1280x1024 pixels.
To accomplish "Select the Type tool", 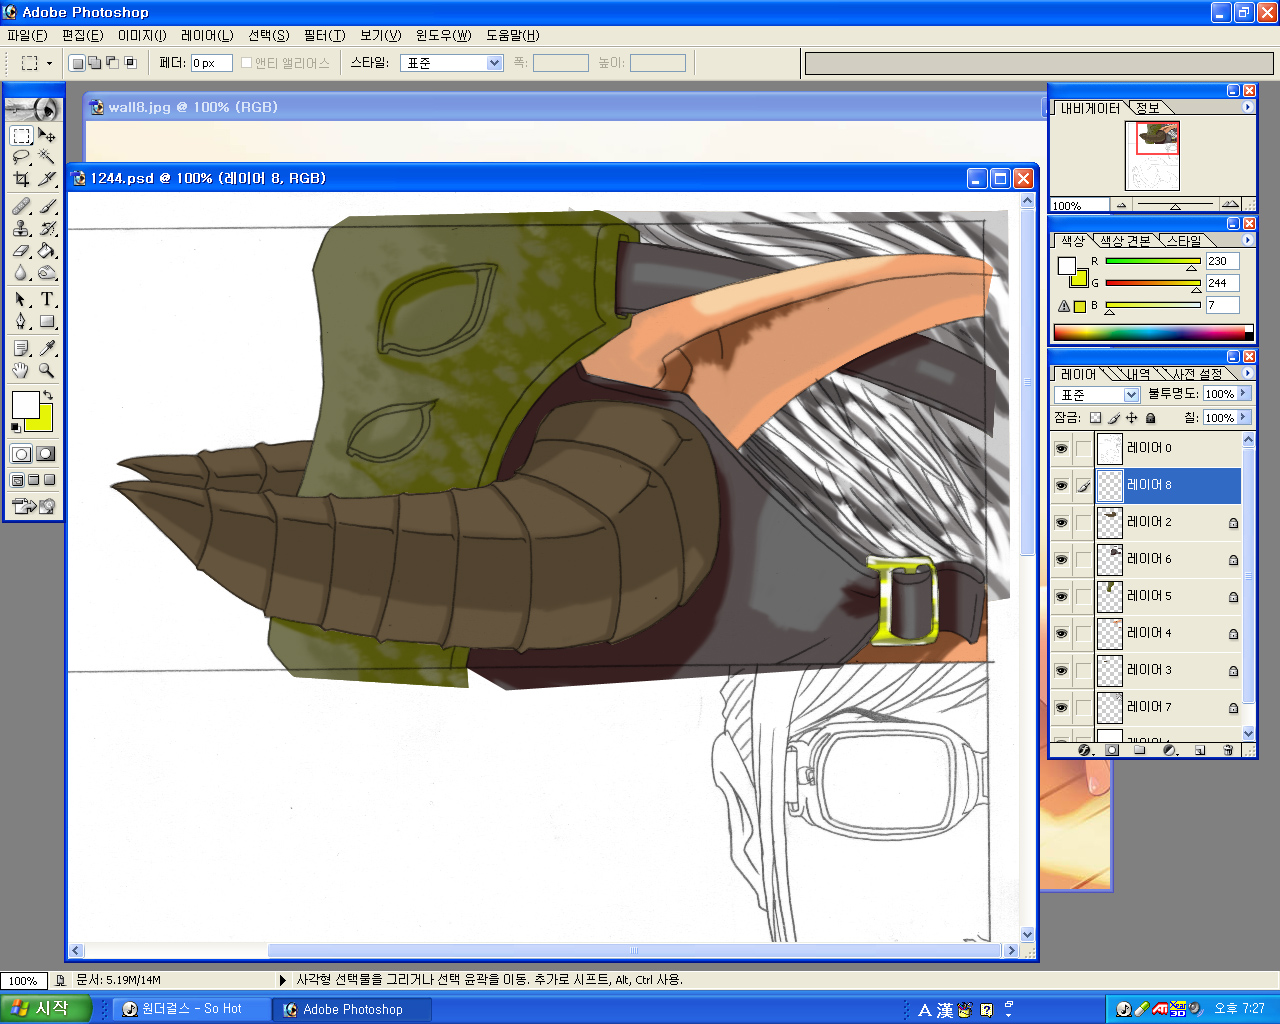I will coord(47,299).
